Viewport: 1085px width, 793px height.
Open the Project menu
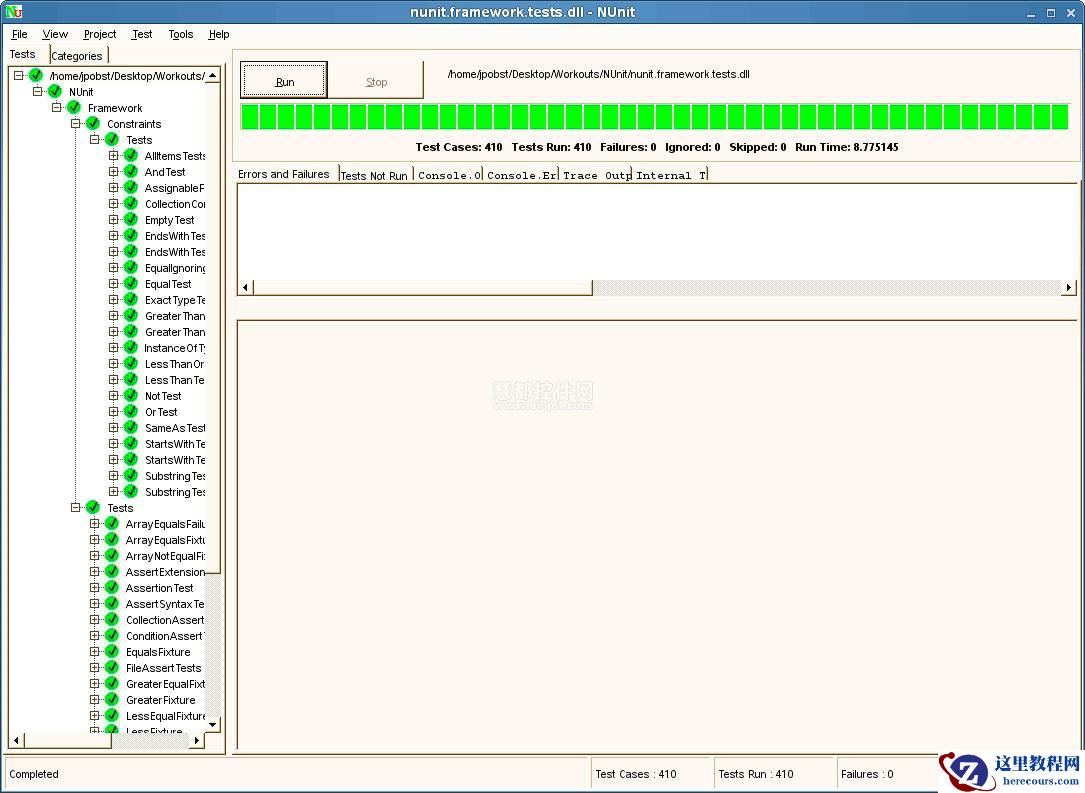click(99, 34)
